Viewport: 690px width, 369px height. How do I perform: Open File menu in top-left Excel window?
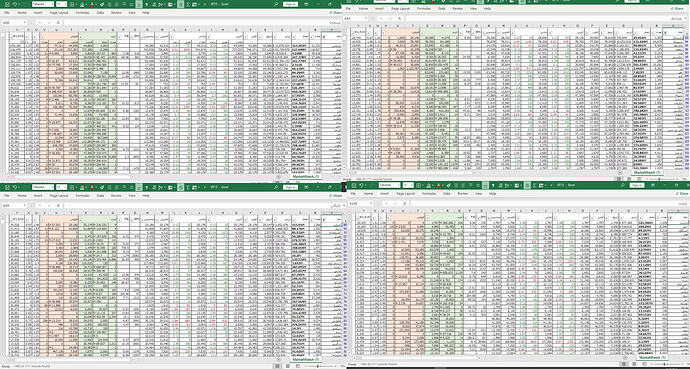pyautogui.click(x=7, y=13)
